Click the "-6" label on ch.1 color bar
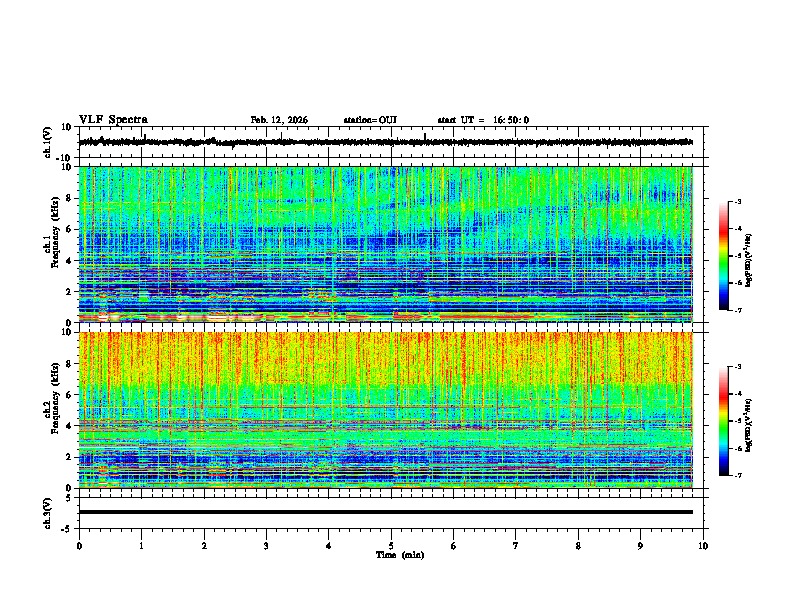Viewport: 792px width, 612px height. pyautogui.click(x=738, y=283)
